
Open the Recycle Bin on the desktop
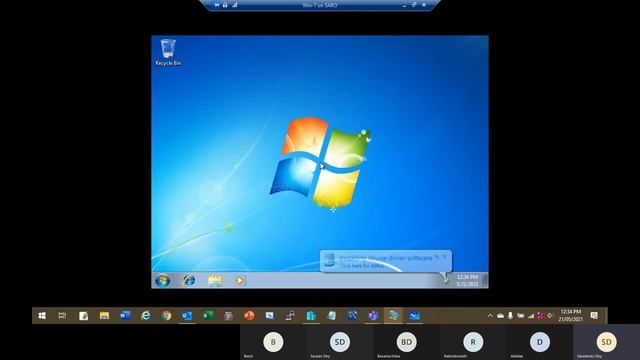168,52
